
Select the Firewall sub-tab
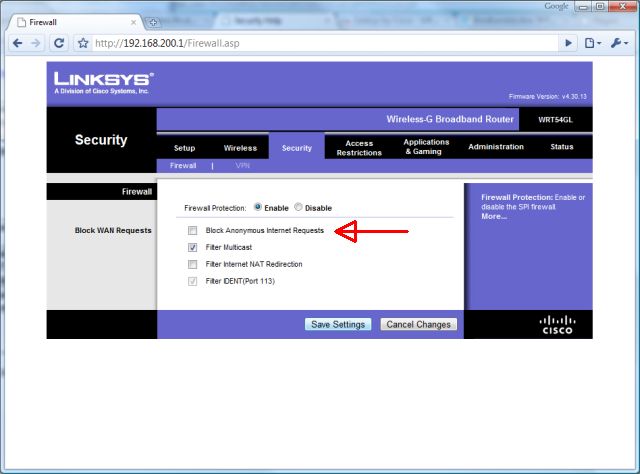click(183, 165)
